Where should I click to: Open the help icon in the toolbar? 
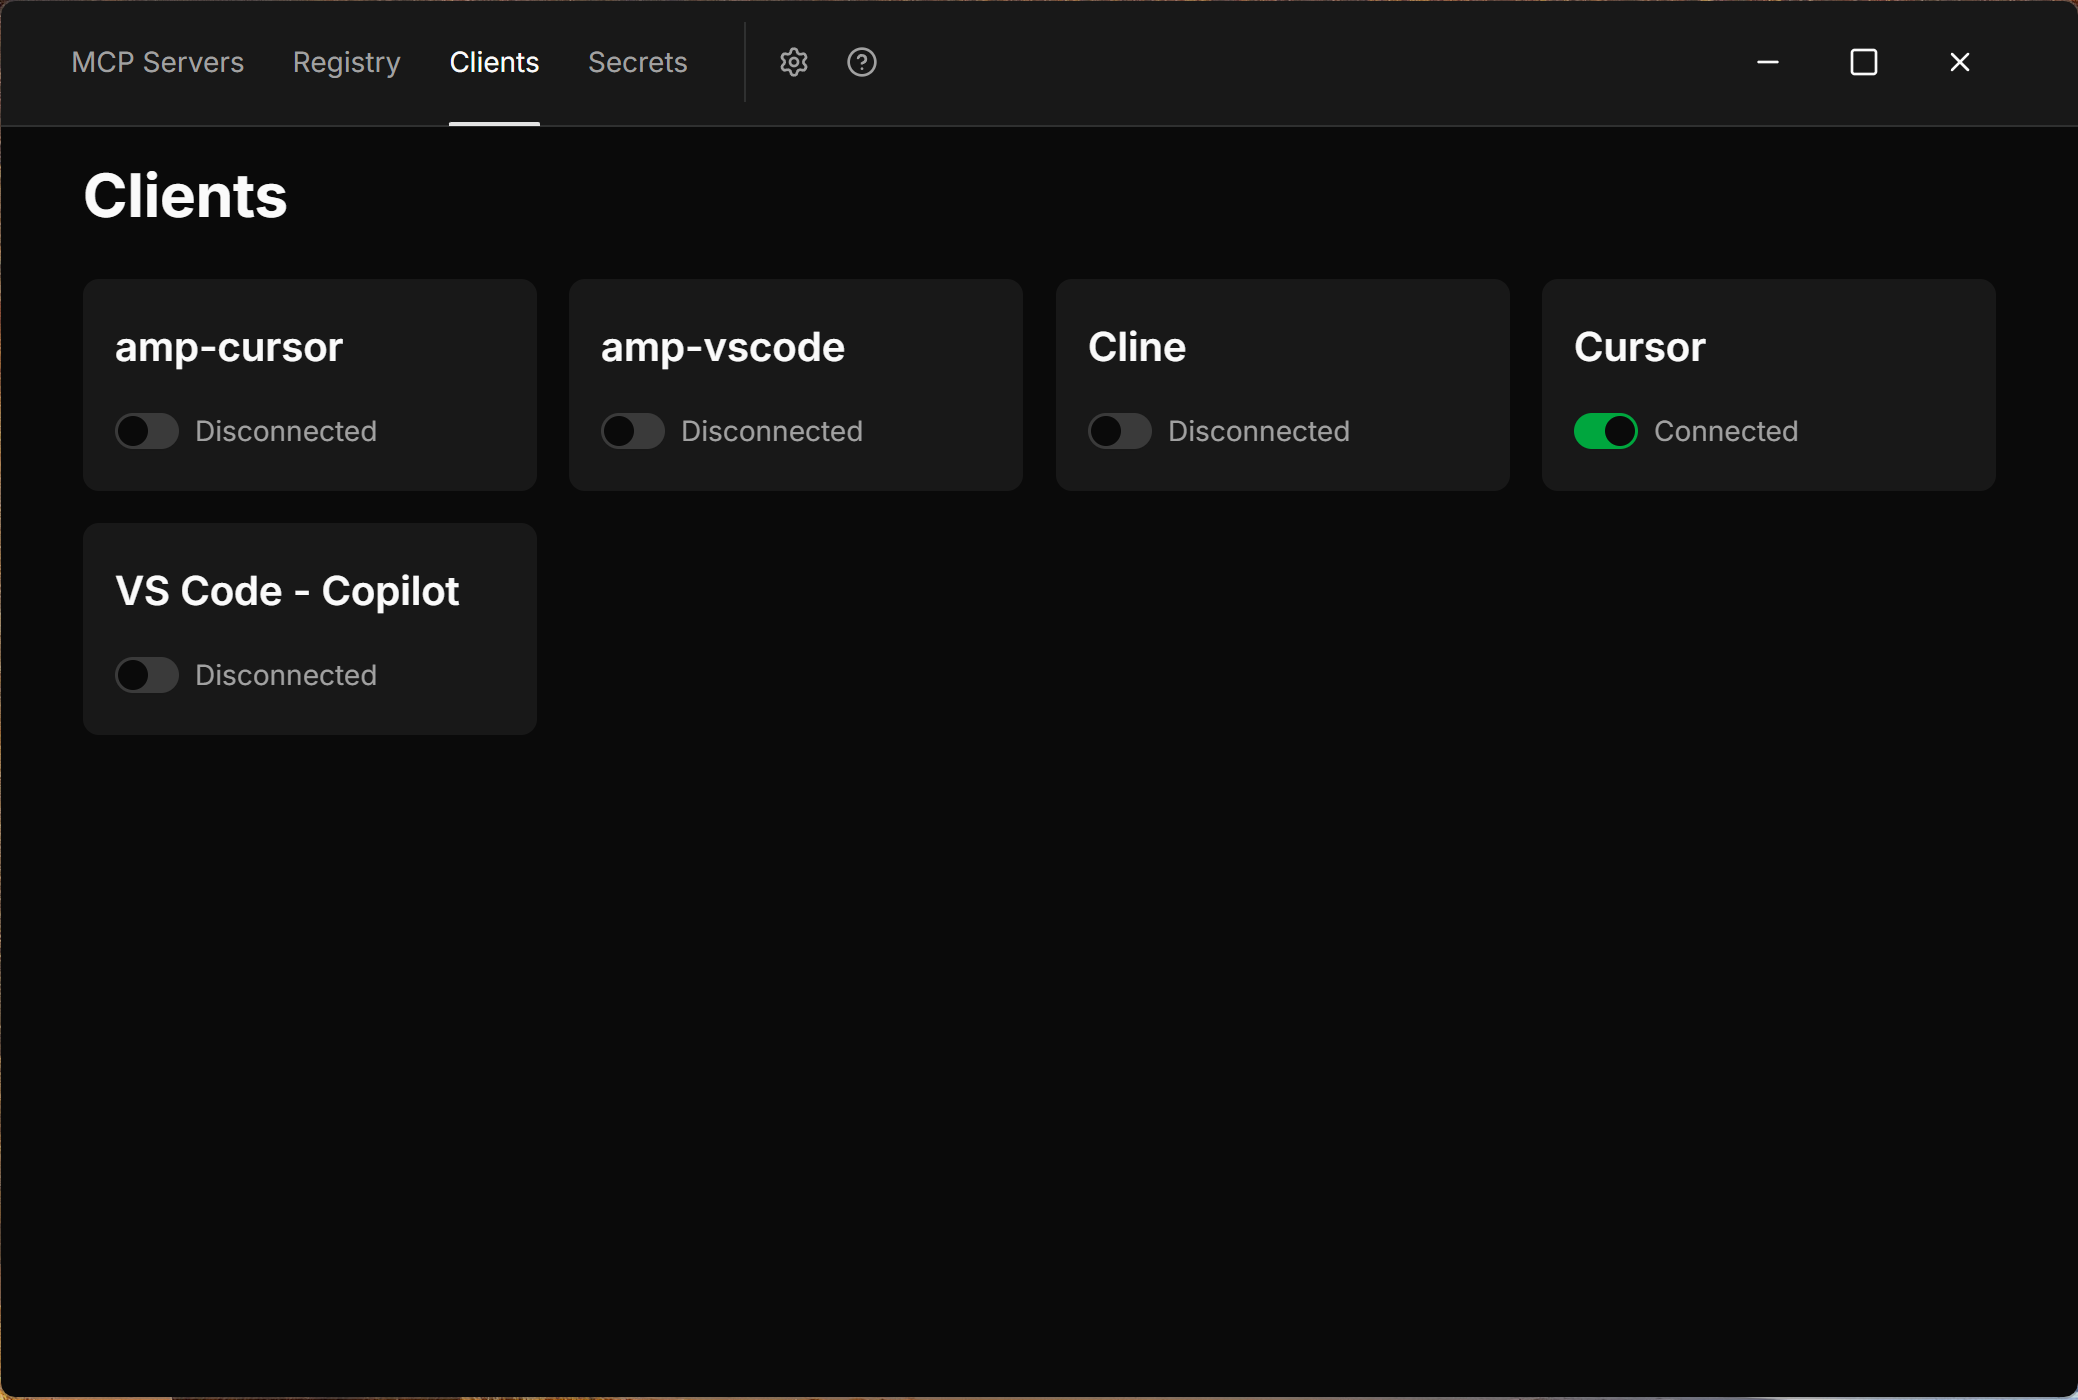click(x=860, y=62)
